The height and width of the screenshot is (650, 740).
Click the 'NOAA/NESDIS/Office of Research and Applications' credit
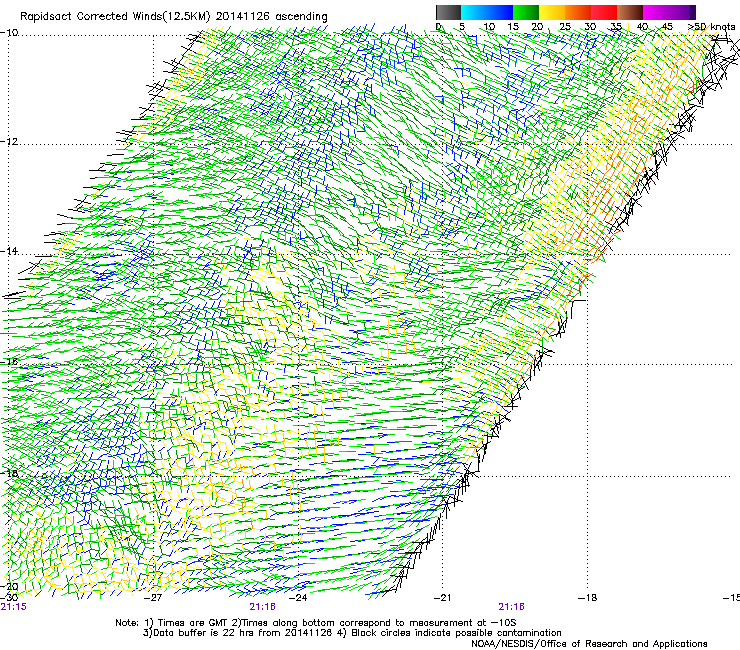click(x=589, y=644)
